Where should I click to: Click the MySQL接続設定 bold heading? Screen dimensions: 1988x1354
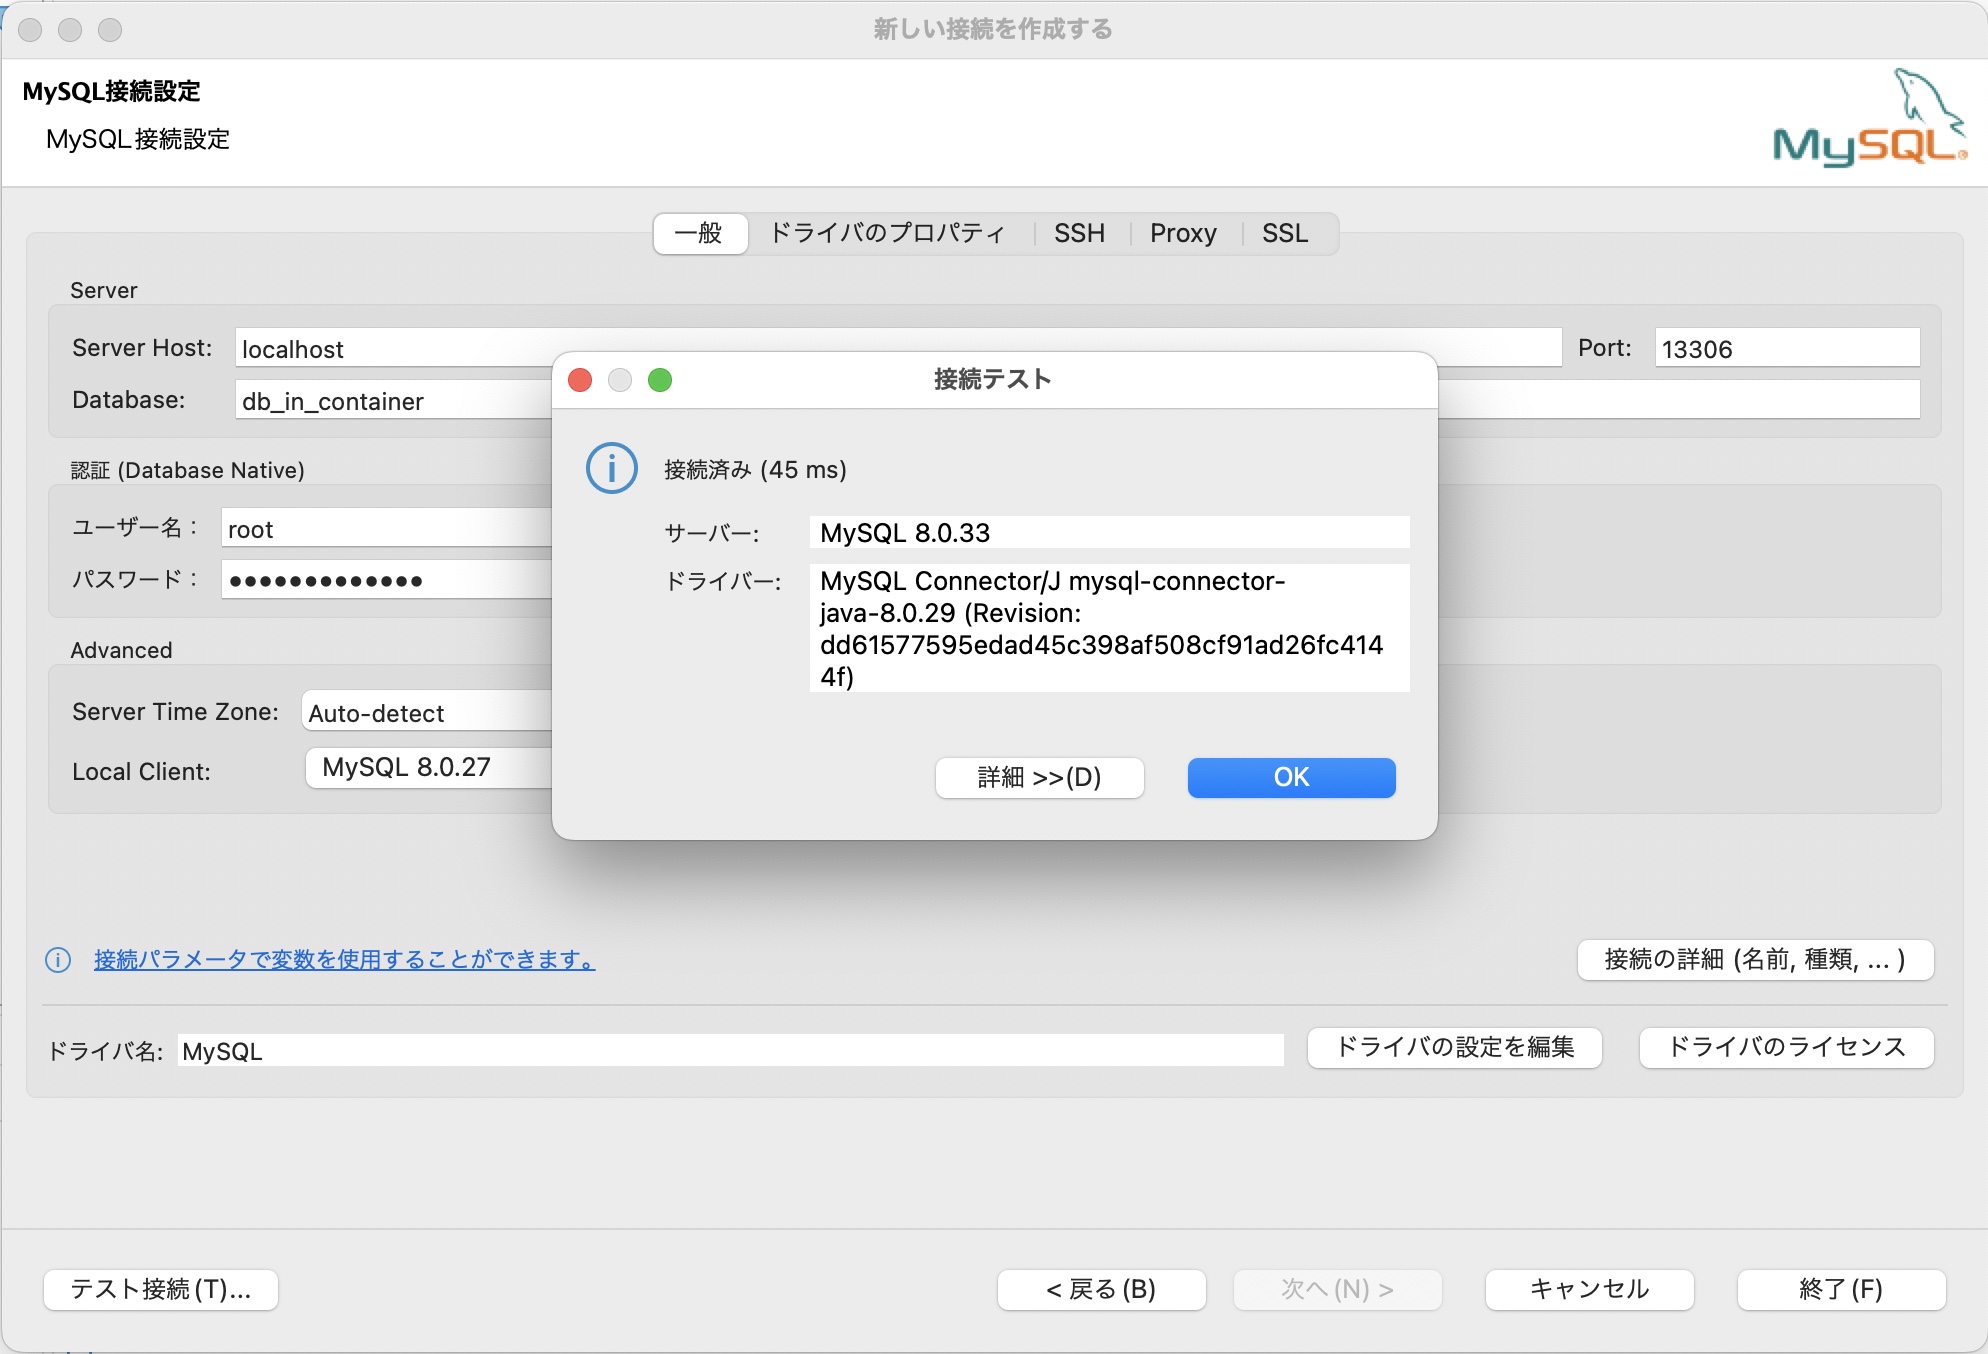pos(111,91)
